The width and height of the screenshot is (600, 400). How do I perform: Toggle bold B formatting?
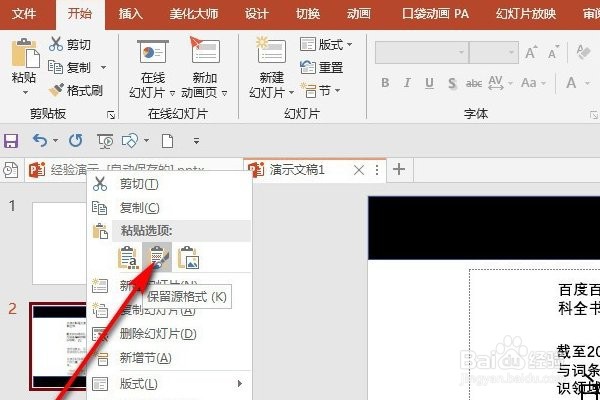tap(385, 83)
